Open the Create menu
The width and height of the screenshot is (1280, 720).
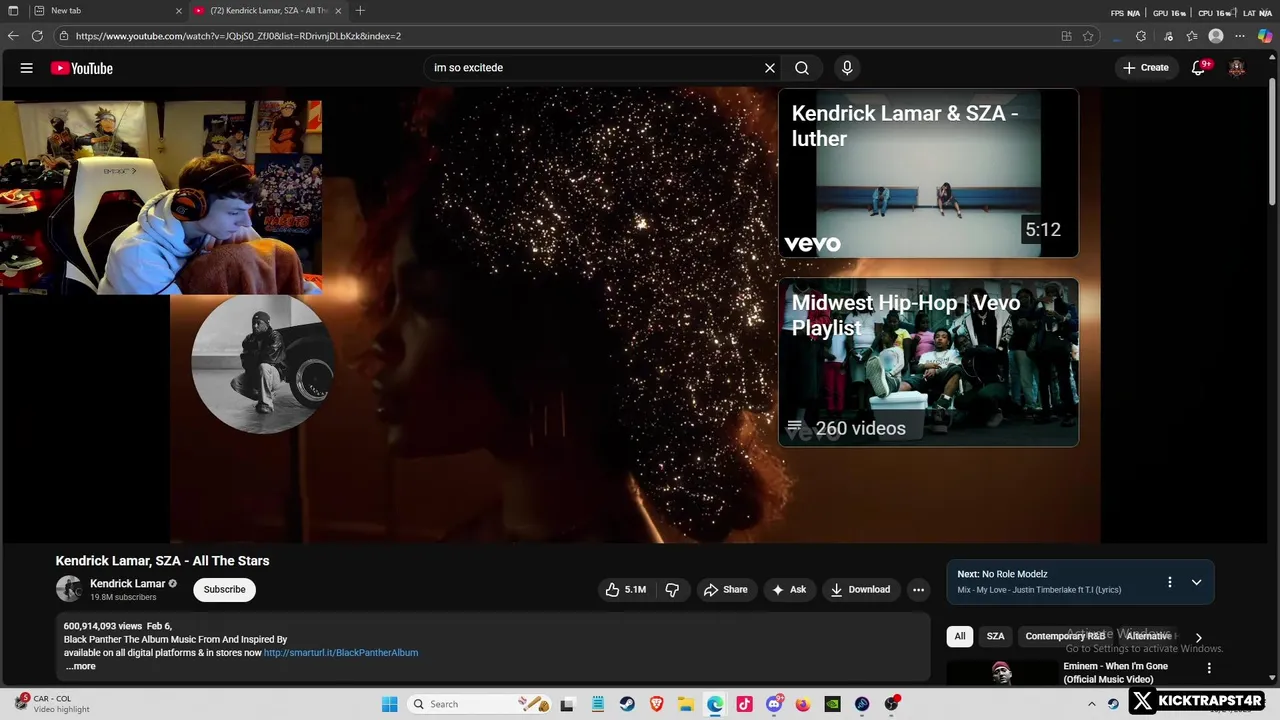click(x=1146, y=68)
